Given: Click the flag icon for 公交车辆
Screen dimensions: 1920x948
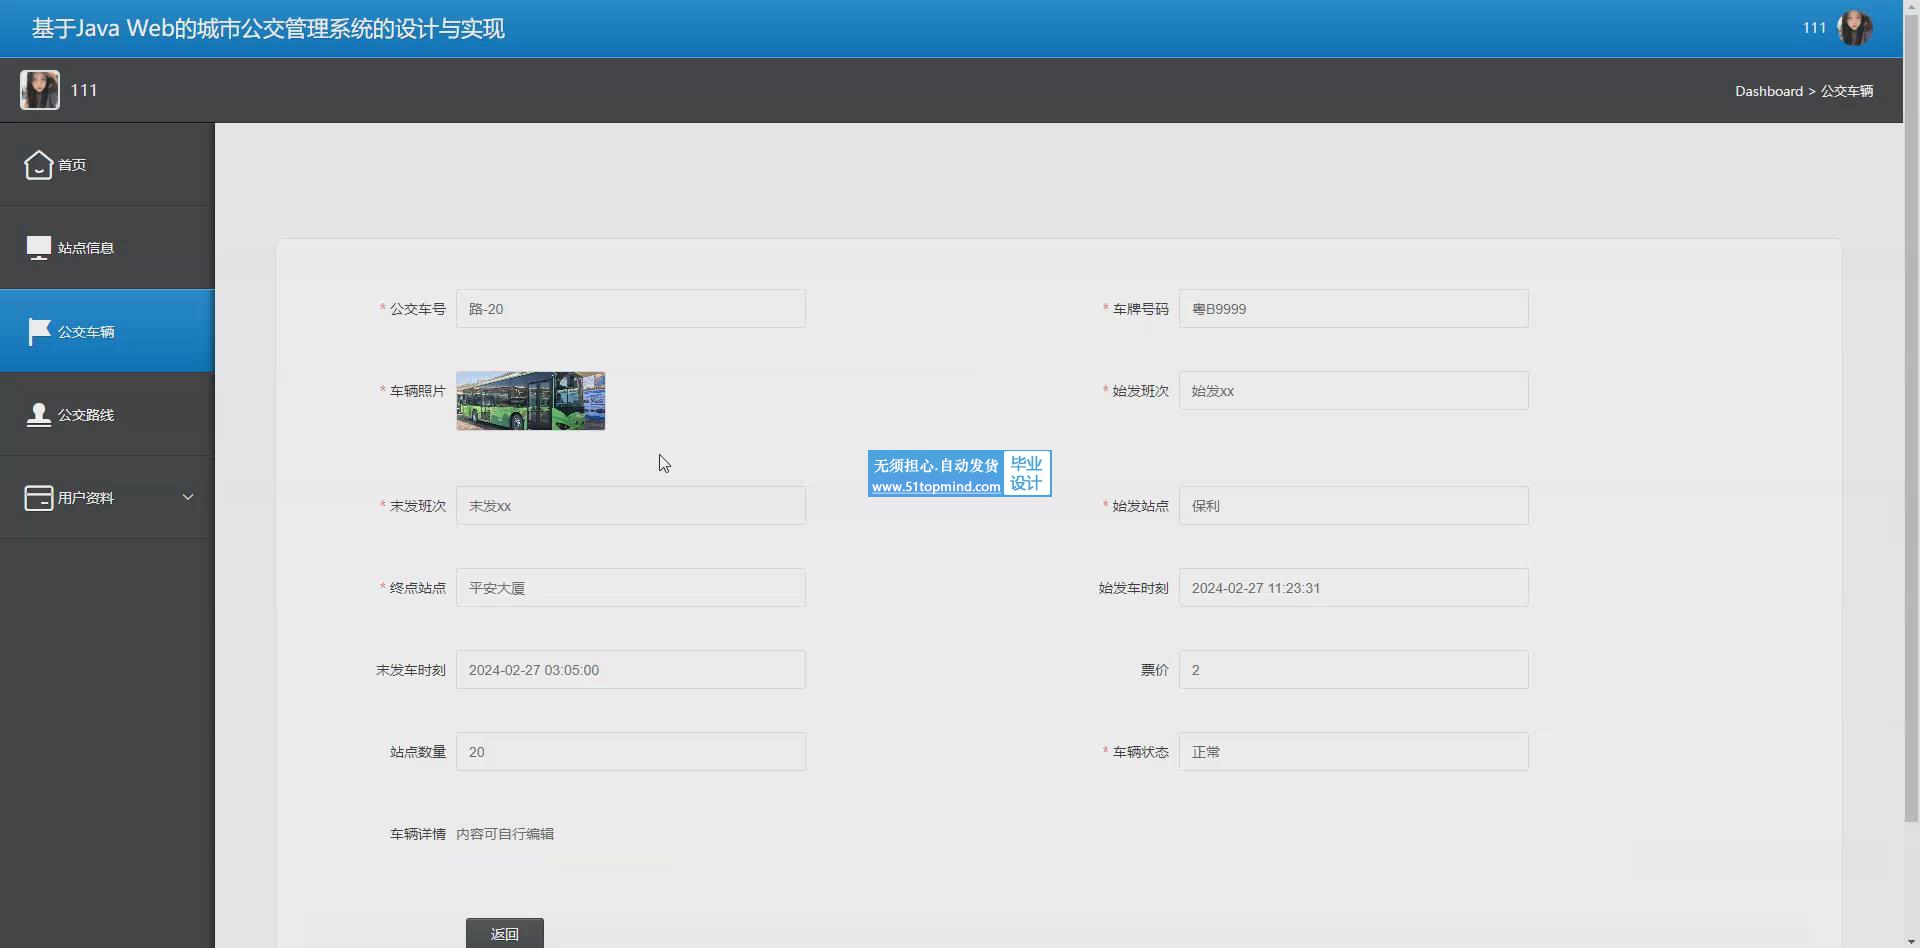Looking at the screenshot, I should [38, 331].
